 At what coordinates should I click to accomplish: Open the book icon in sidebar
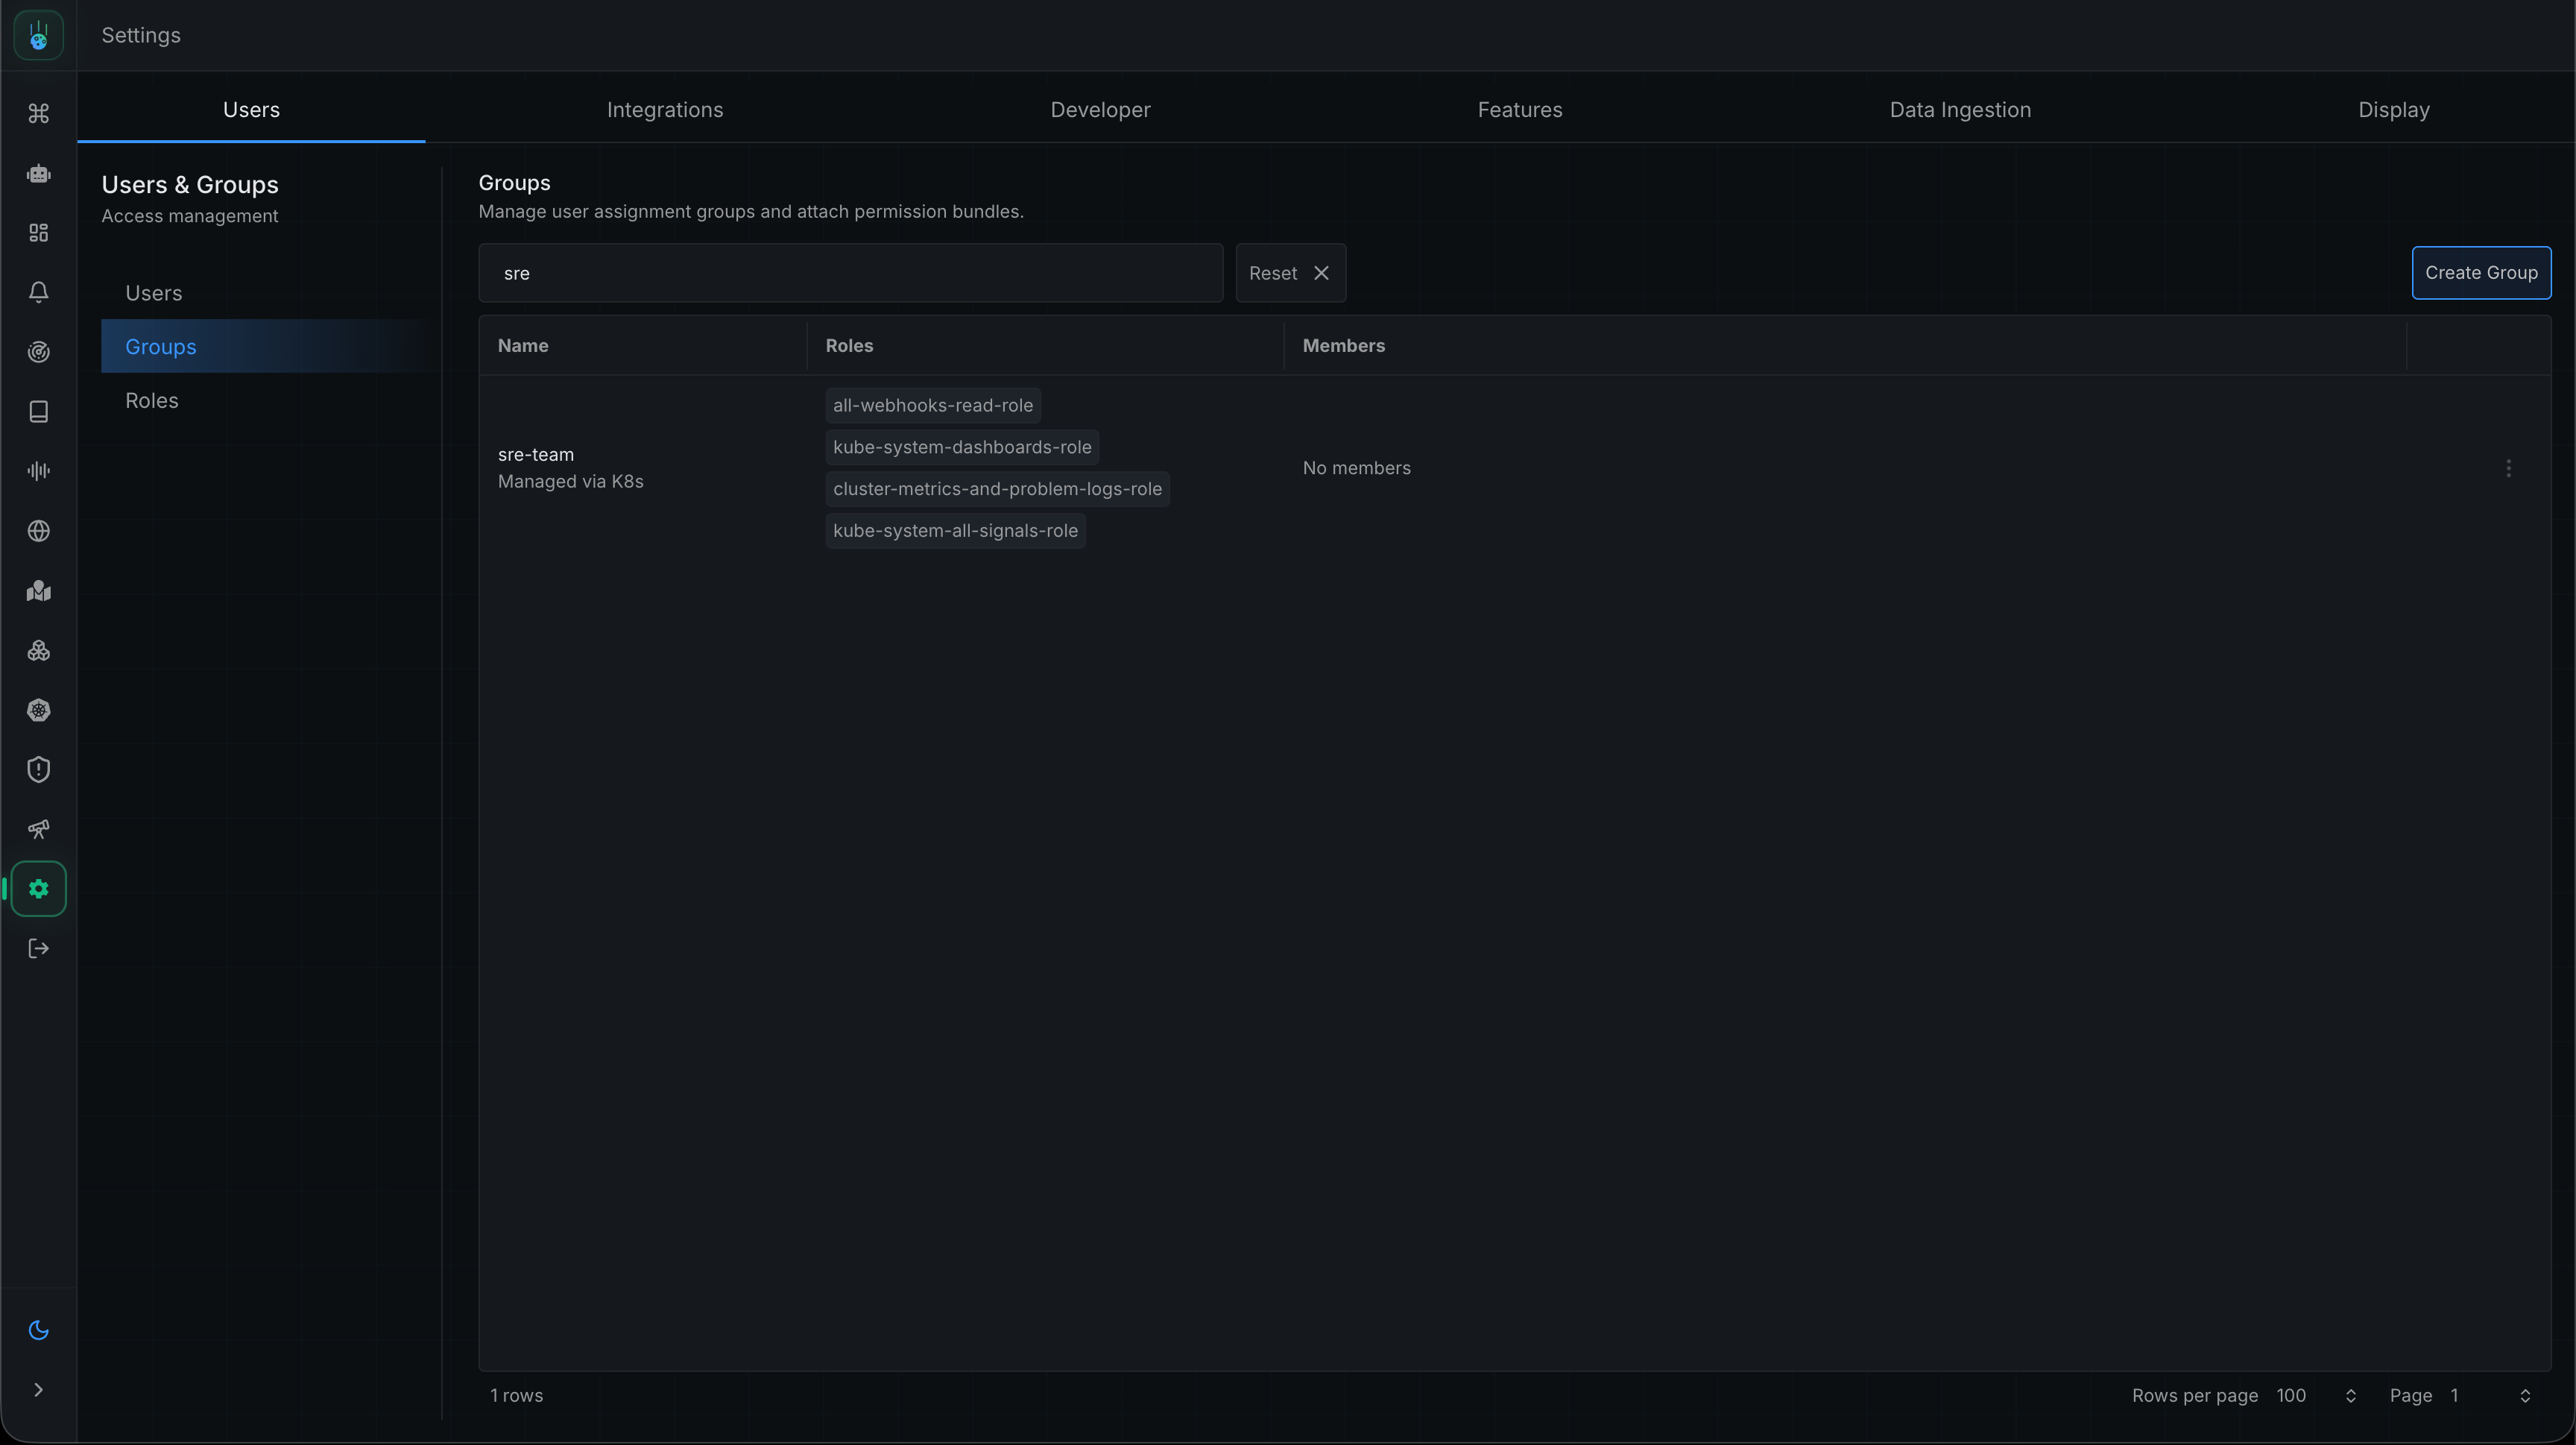(x=38, y=411)
